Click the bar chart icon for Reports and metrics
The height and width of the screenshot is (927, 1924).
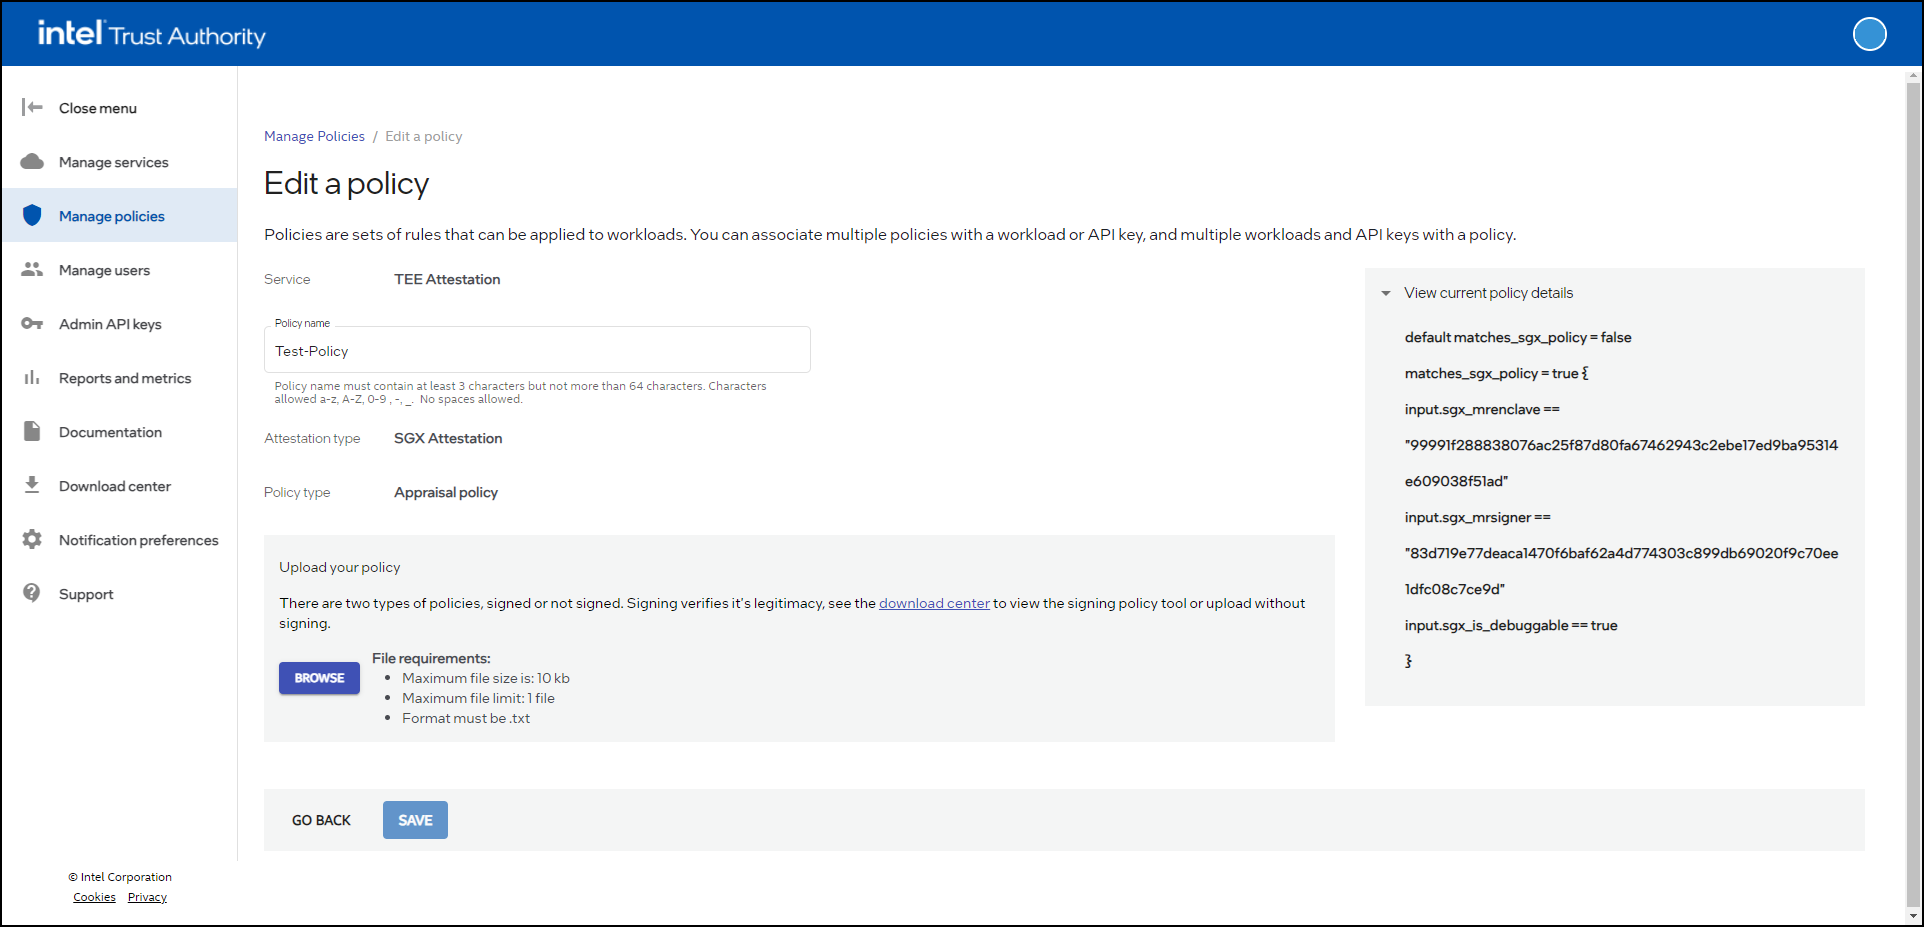pos(32,377)
